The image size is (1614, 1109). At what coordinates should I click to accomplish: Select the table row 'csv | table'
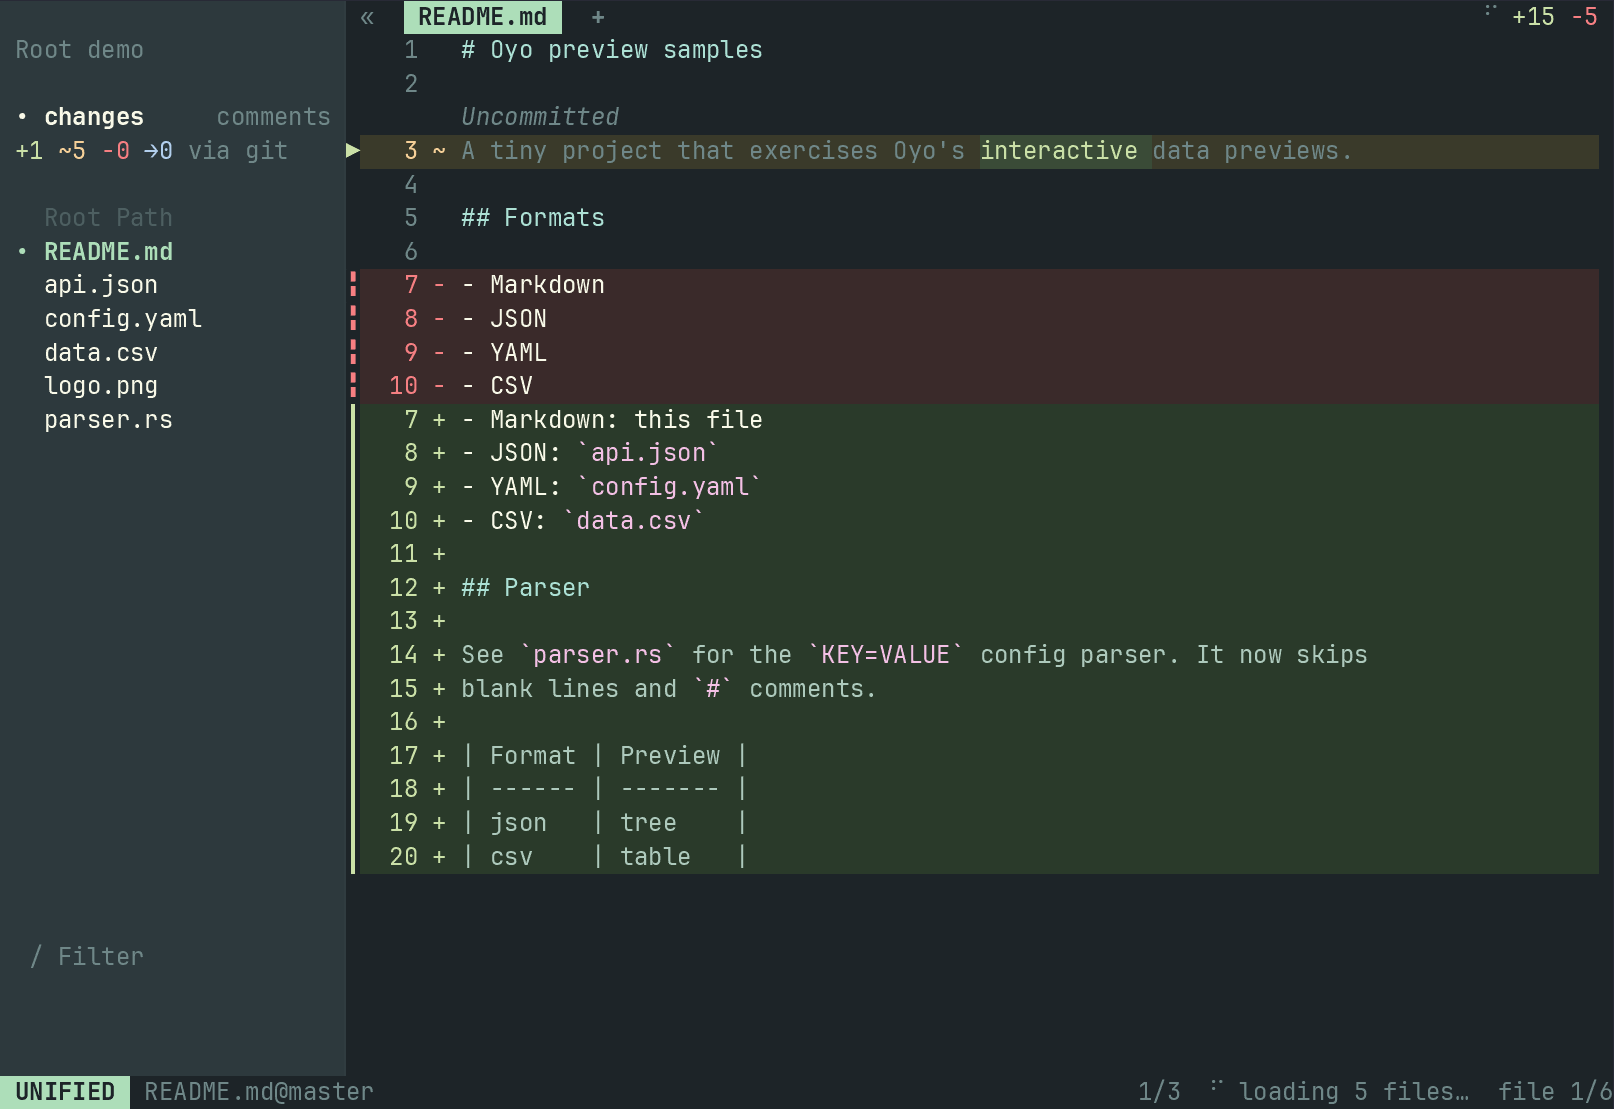(979, 857)
